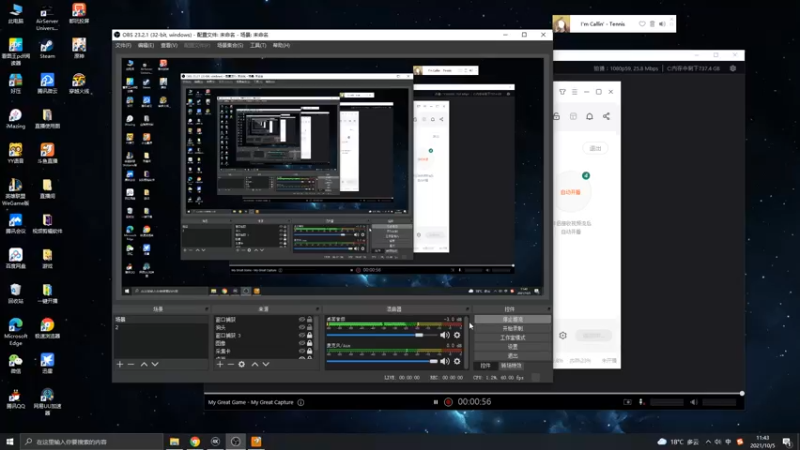Open 麦克风/Aux audio settings gear
The width and height of the screenshot is (800, 450).
point(457,361)
